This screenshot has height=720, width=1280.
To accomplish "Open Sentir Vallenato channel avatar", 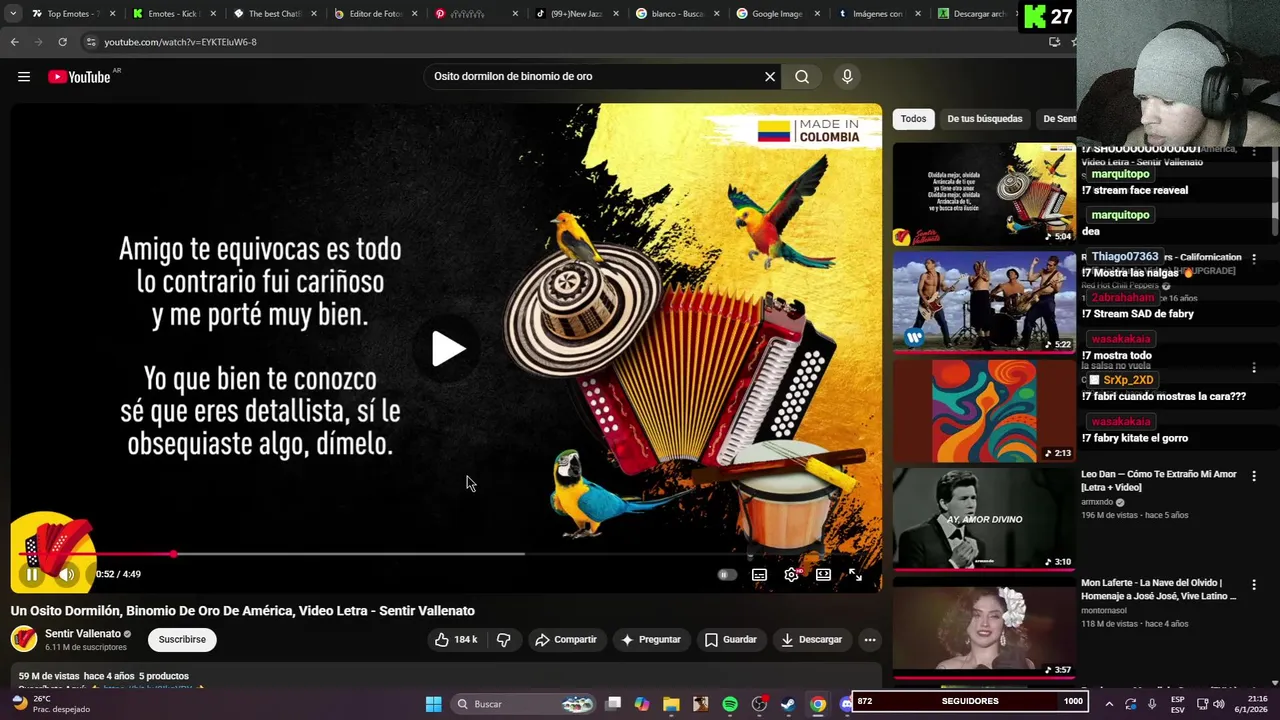I will coord(24,639).
